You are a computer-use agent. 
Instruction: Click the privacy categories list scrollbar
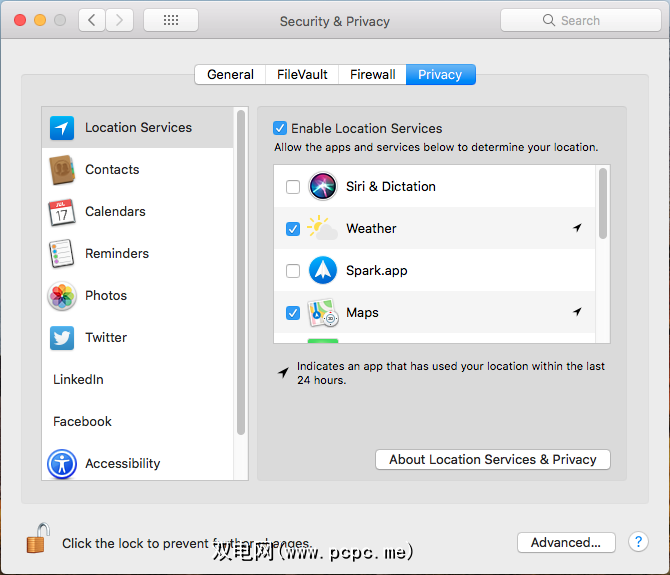click(241, 273)
